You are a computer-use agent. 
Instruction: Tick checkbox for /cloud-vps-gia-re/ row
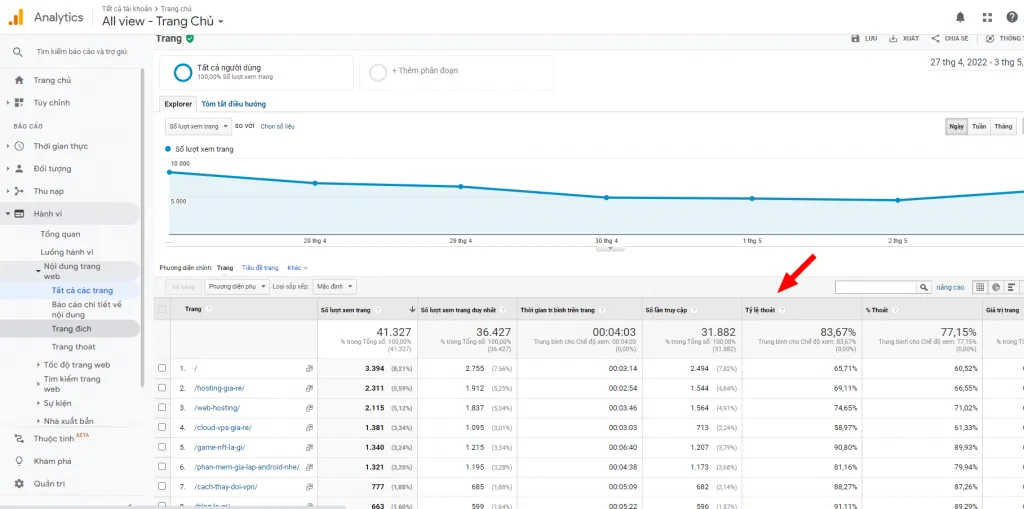(162, 427)
